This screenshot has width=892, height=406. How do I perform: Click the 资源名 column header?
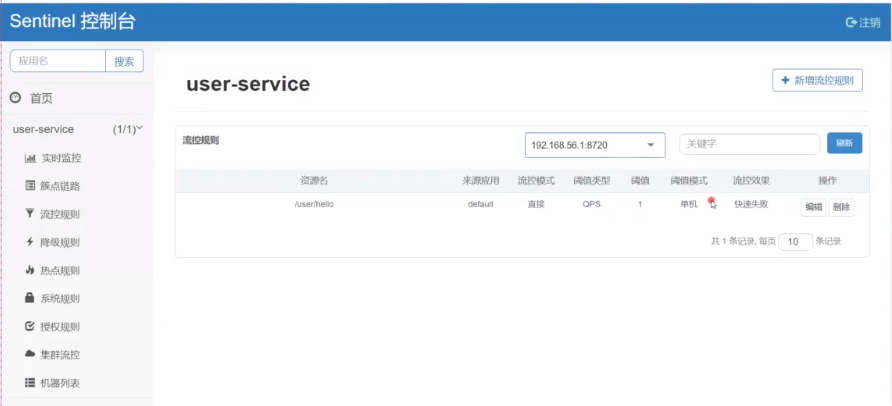(x=314, y=181)
